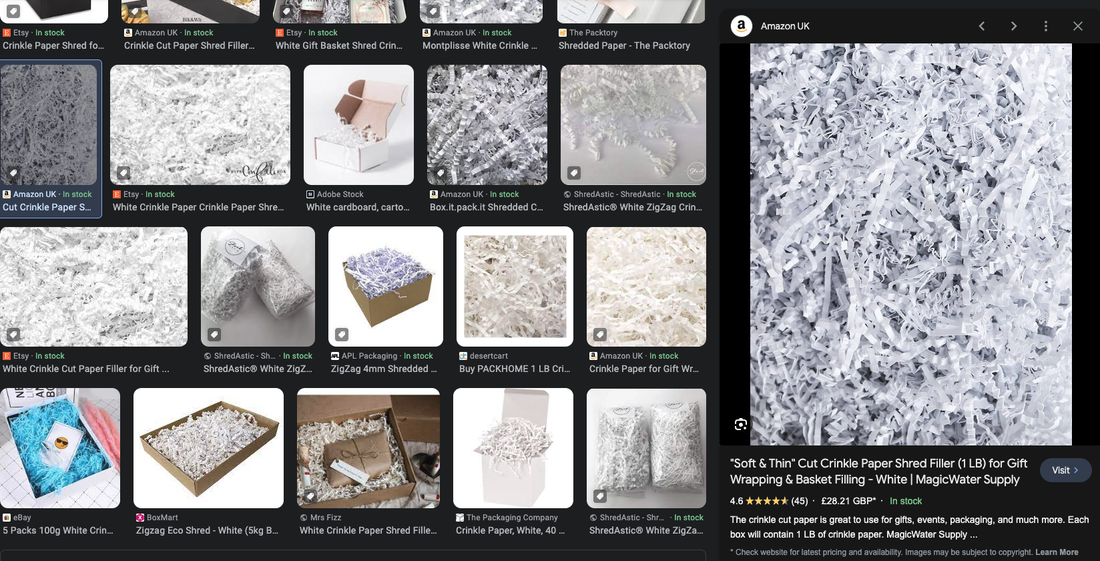Open the three-dot more options menu
The image size is (1100, 561).
(x=1046, y=26)
